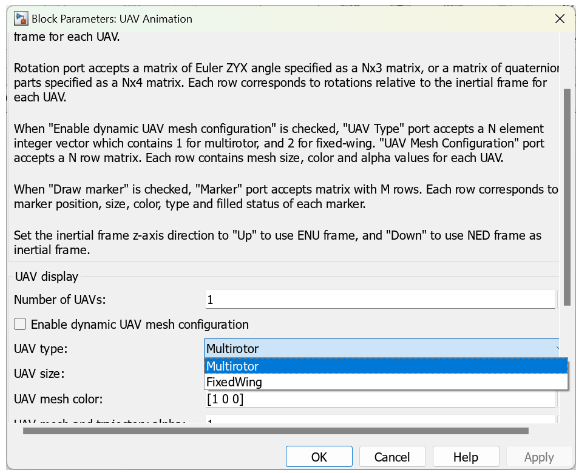Click the UAV type label
Image resolution: width=580 pixels, height=473 pixels.
(x=41, y=349)
